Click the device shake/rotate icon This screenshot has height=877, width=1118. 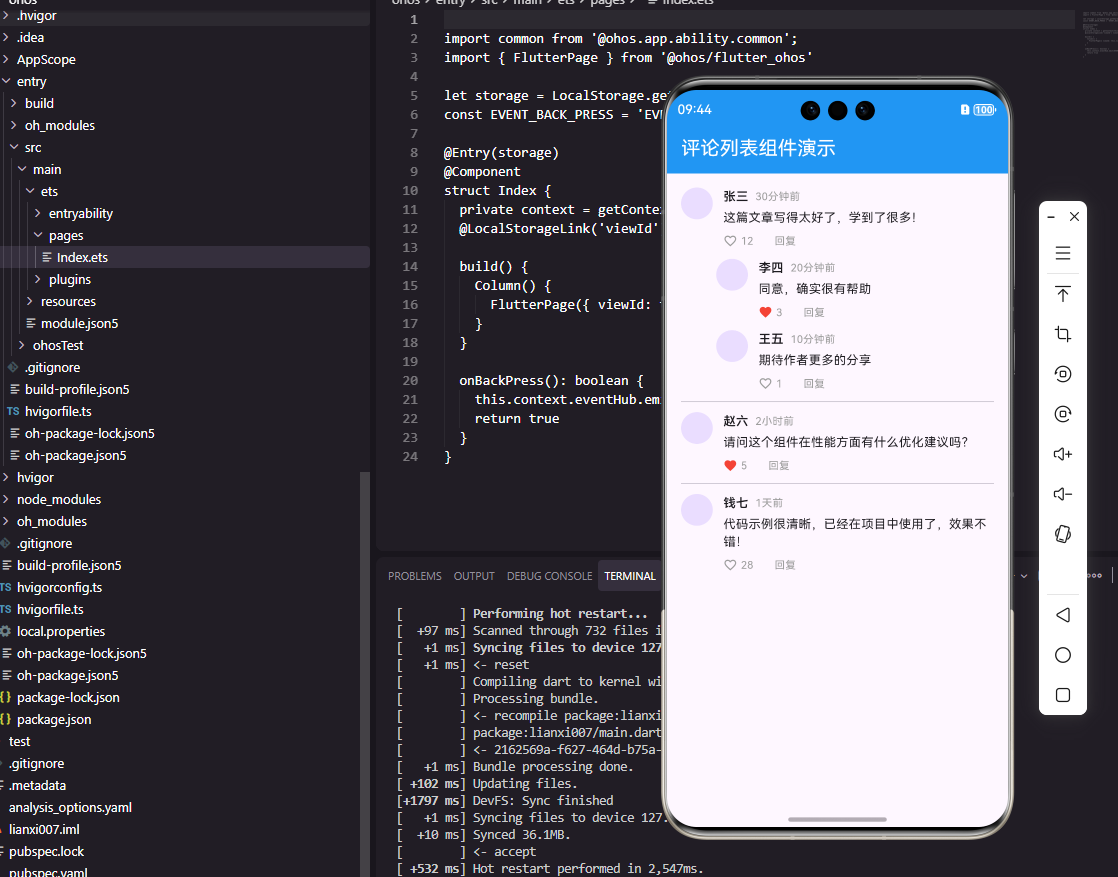pos(1062,533)
